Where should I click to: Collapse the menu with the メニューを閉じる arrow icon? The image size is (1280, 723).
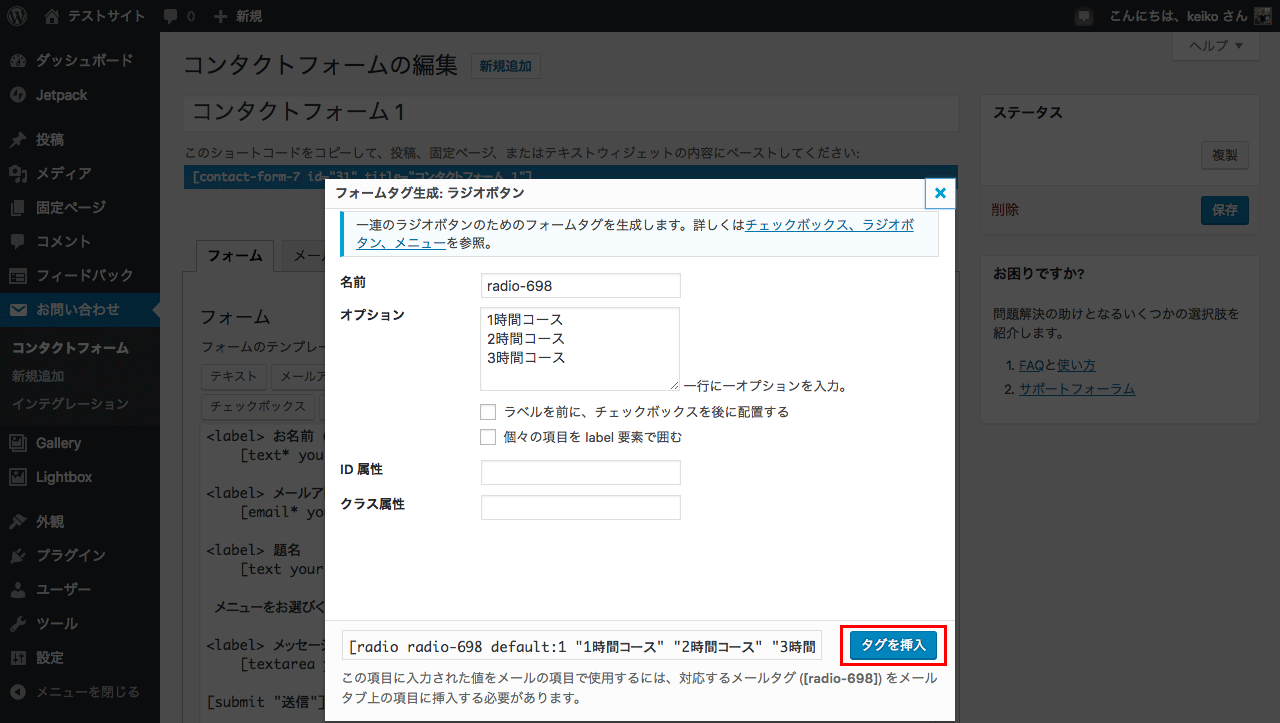coord(18,691)
